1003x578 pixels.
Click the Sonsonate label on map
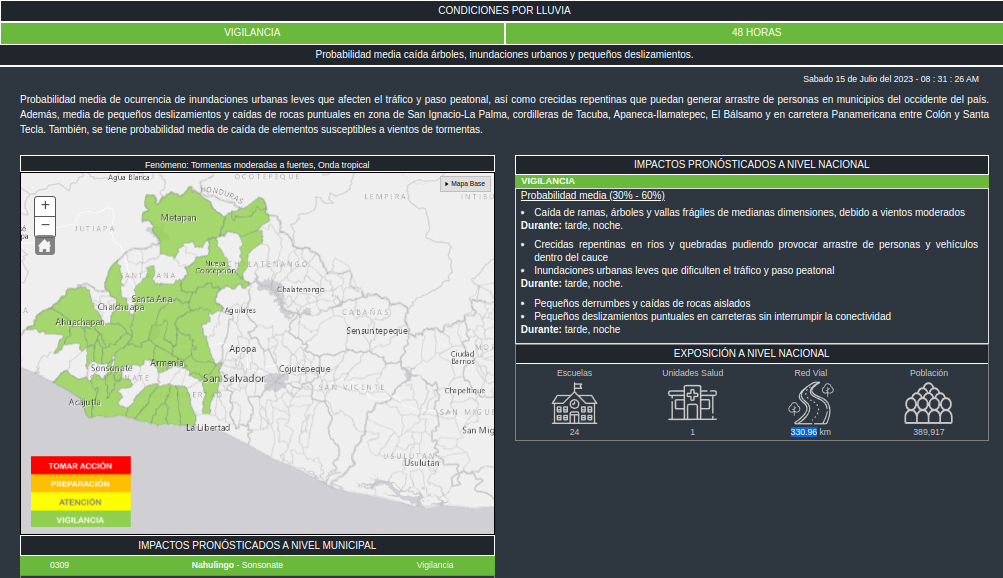[111, 368]
